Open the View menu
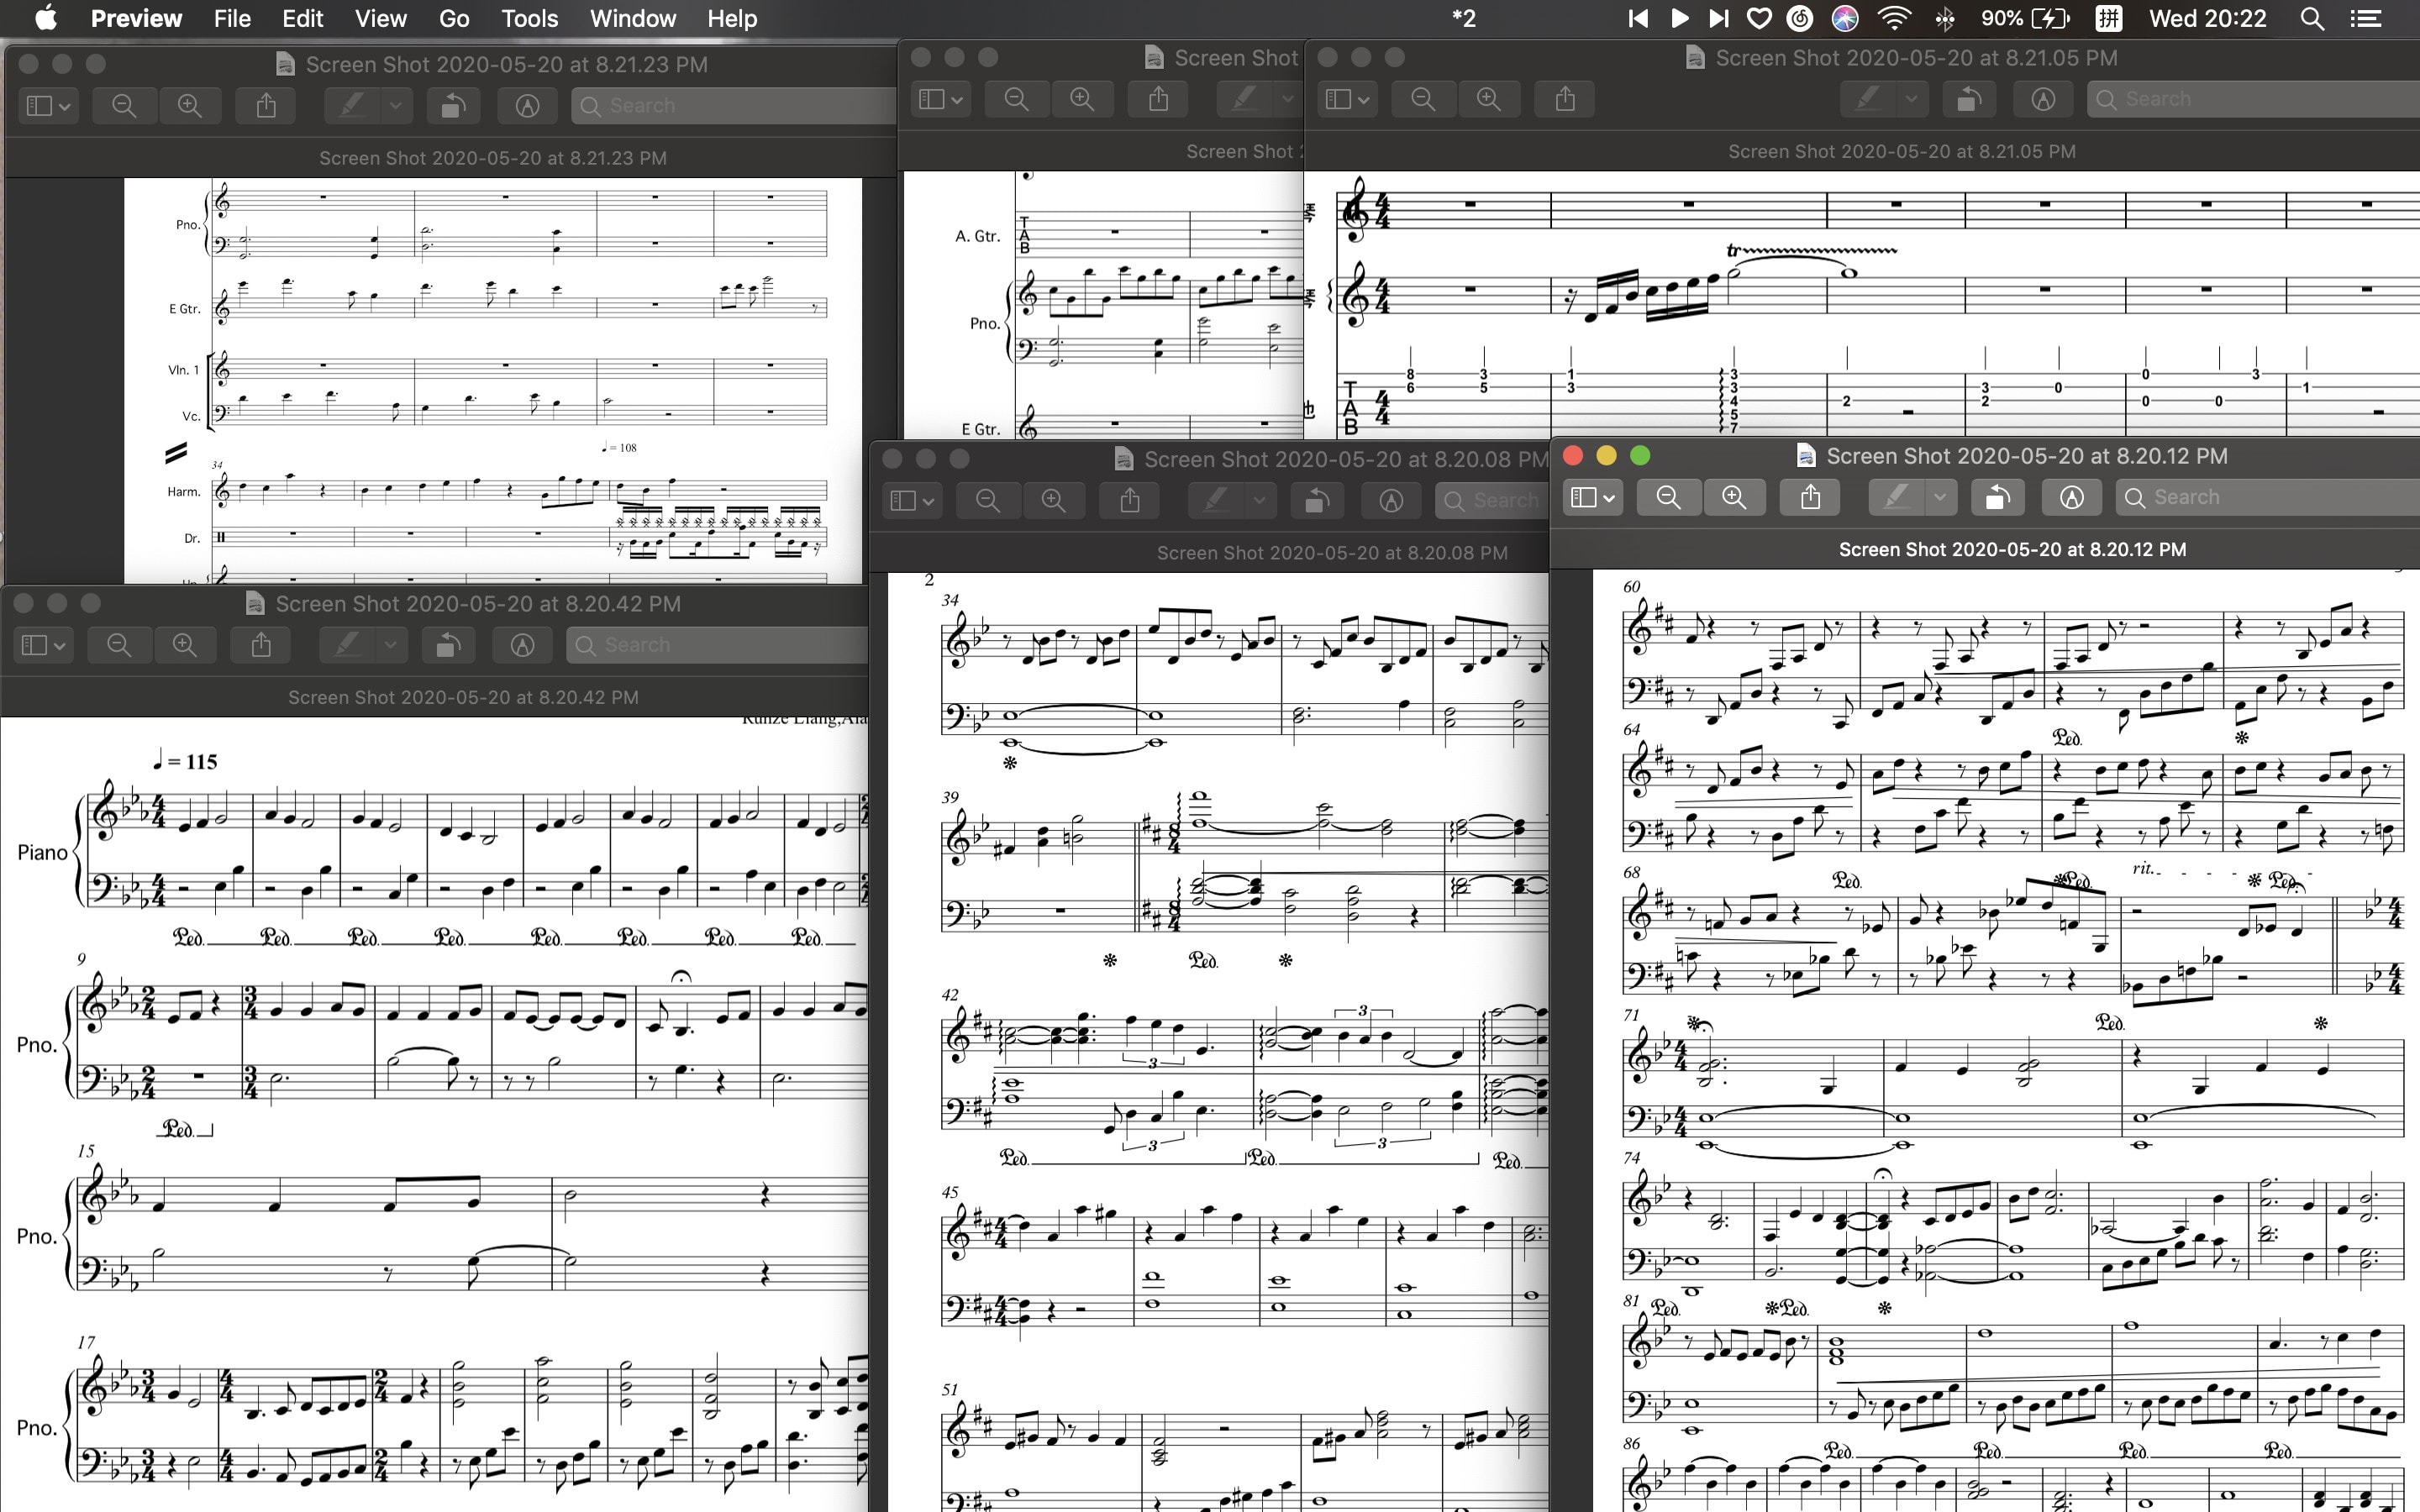Image resolution: width=2420 pixels, height=1512 pixels. point(381,18)
